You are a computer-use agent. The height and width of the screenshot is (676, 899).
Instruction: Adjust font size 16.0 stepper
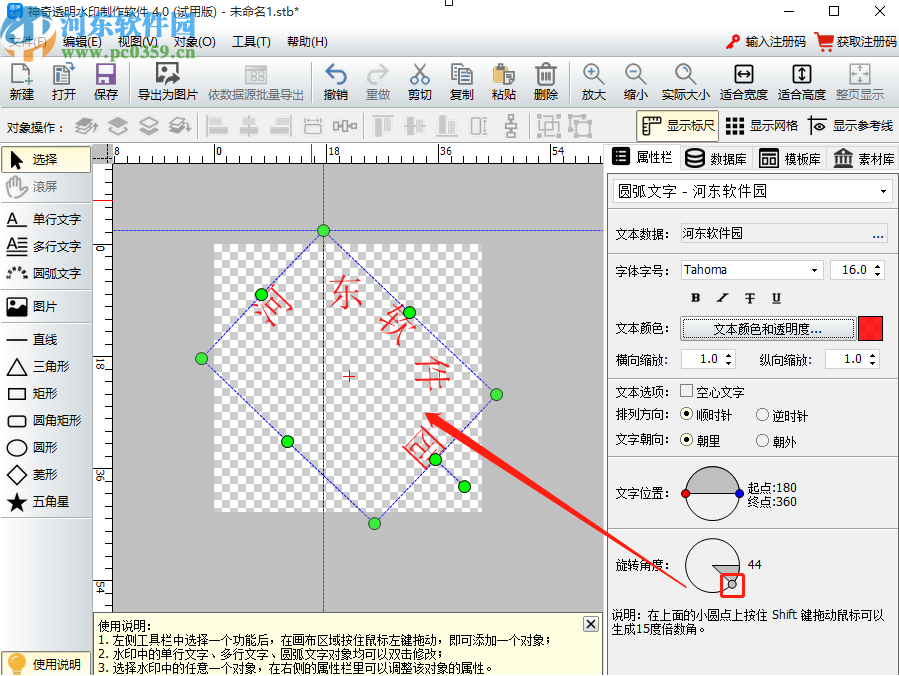click(x=877, y=270)
